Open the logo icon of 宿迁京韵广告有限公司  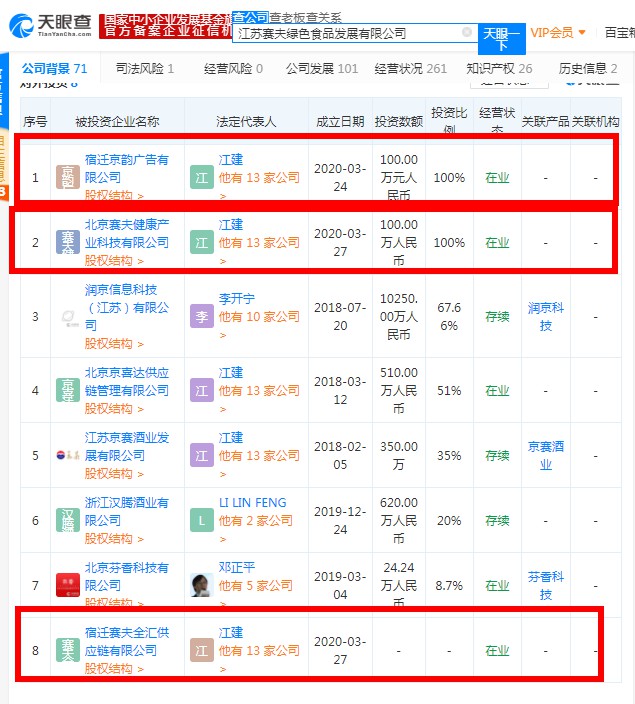(68, 177)
